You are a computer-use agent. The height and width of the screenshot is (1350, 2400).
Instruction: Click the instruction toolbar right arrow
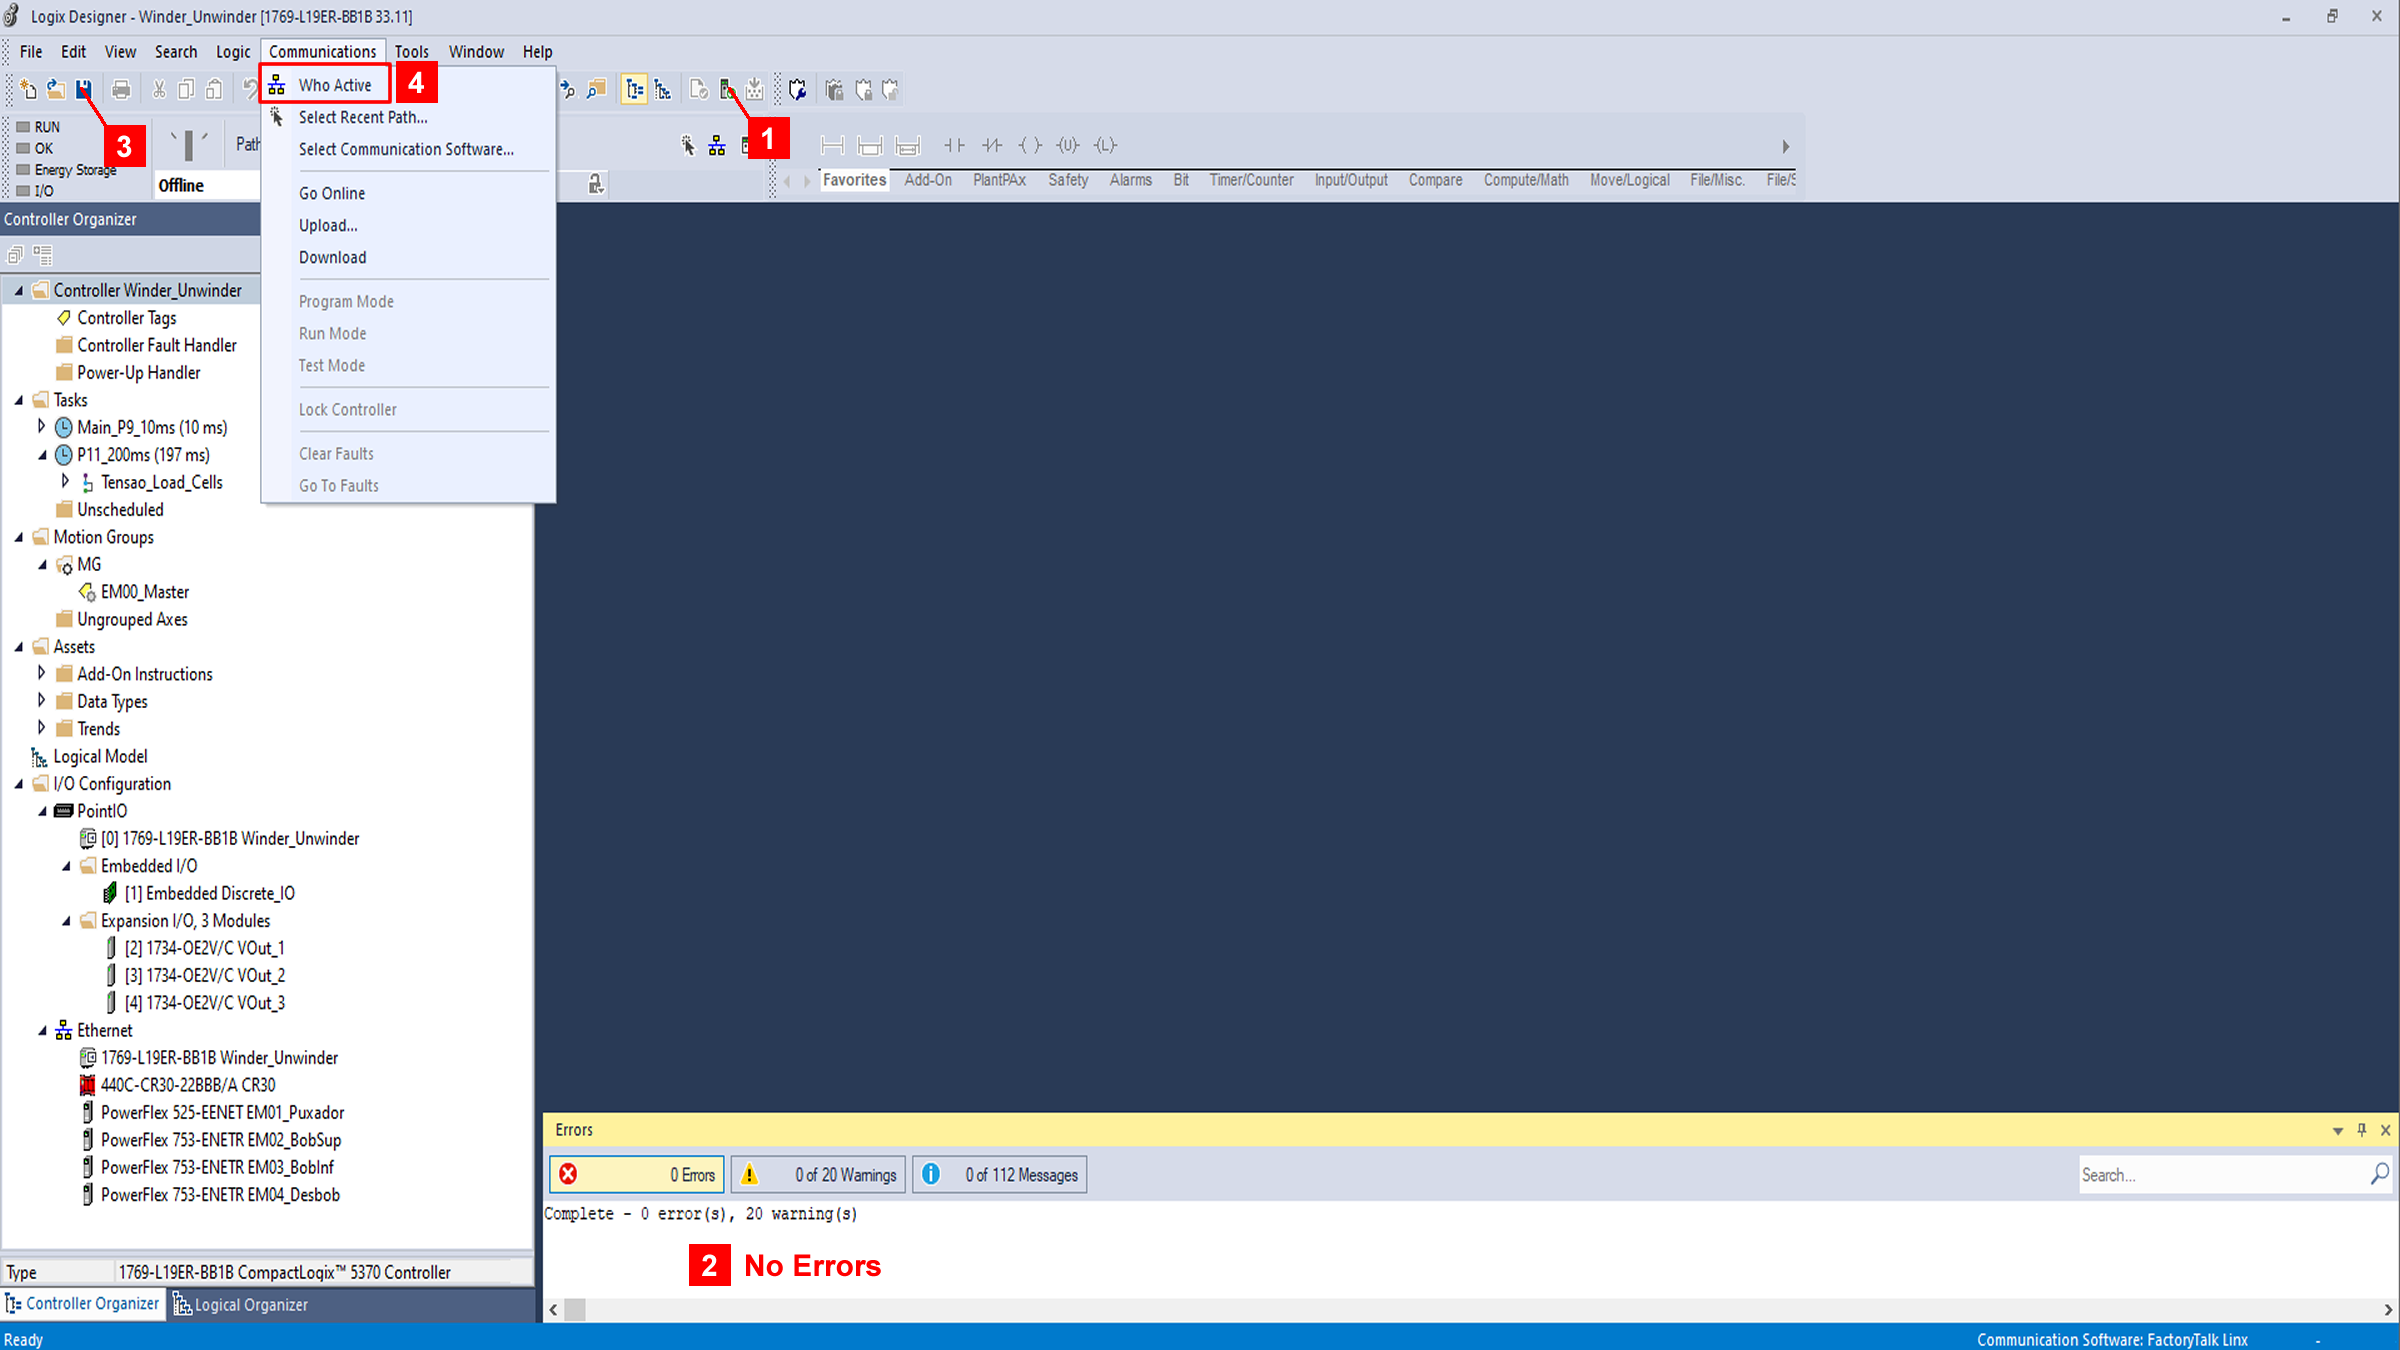[1785, 147]
